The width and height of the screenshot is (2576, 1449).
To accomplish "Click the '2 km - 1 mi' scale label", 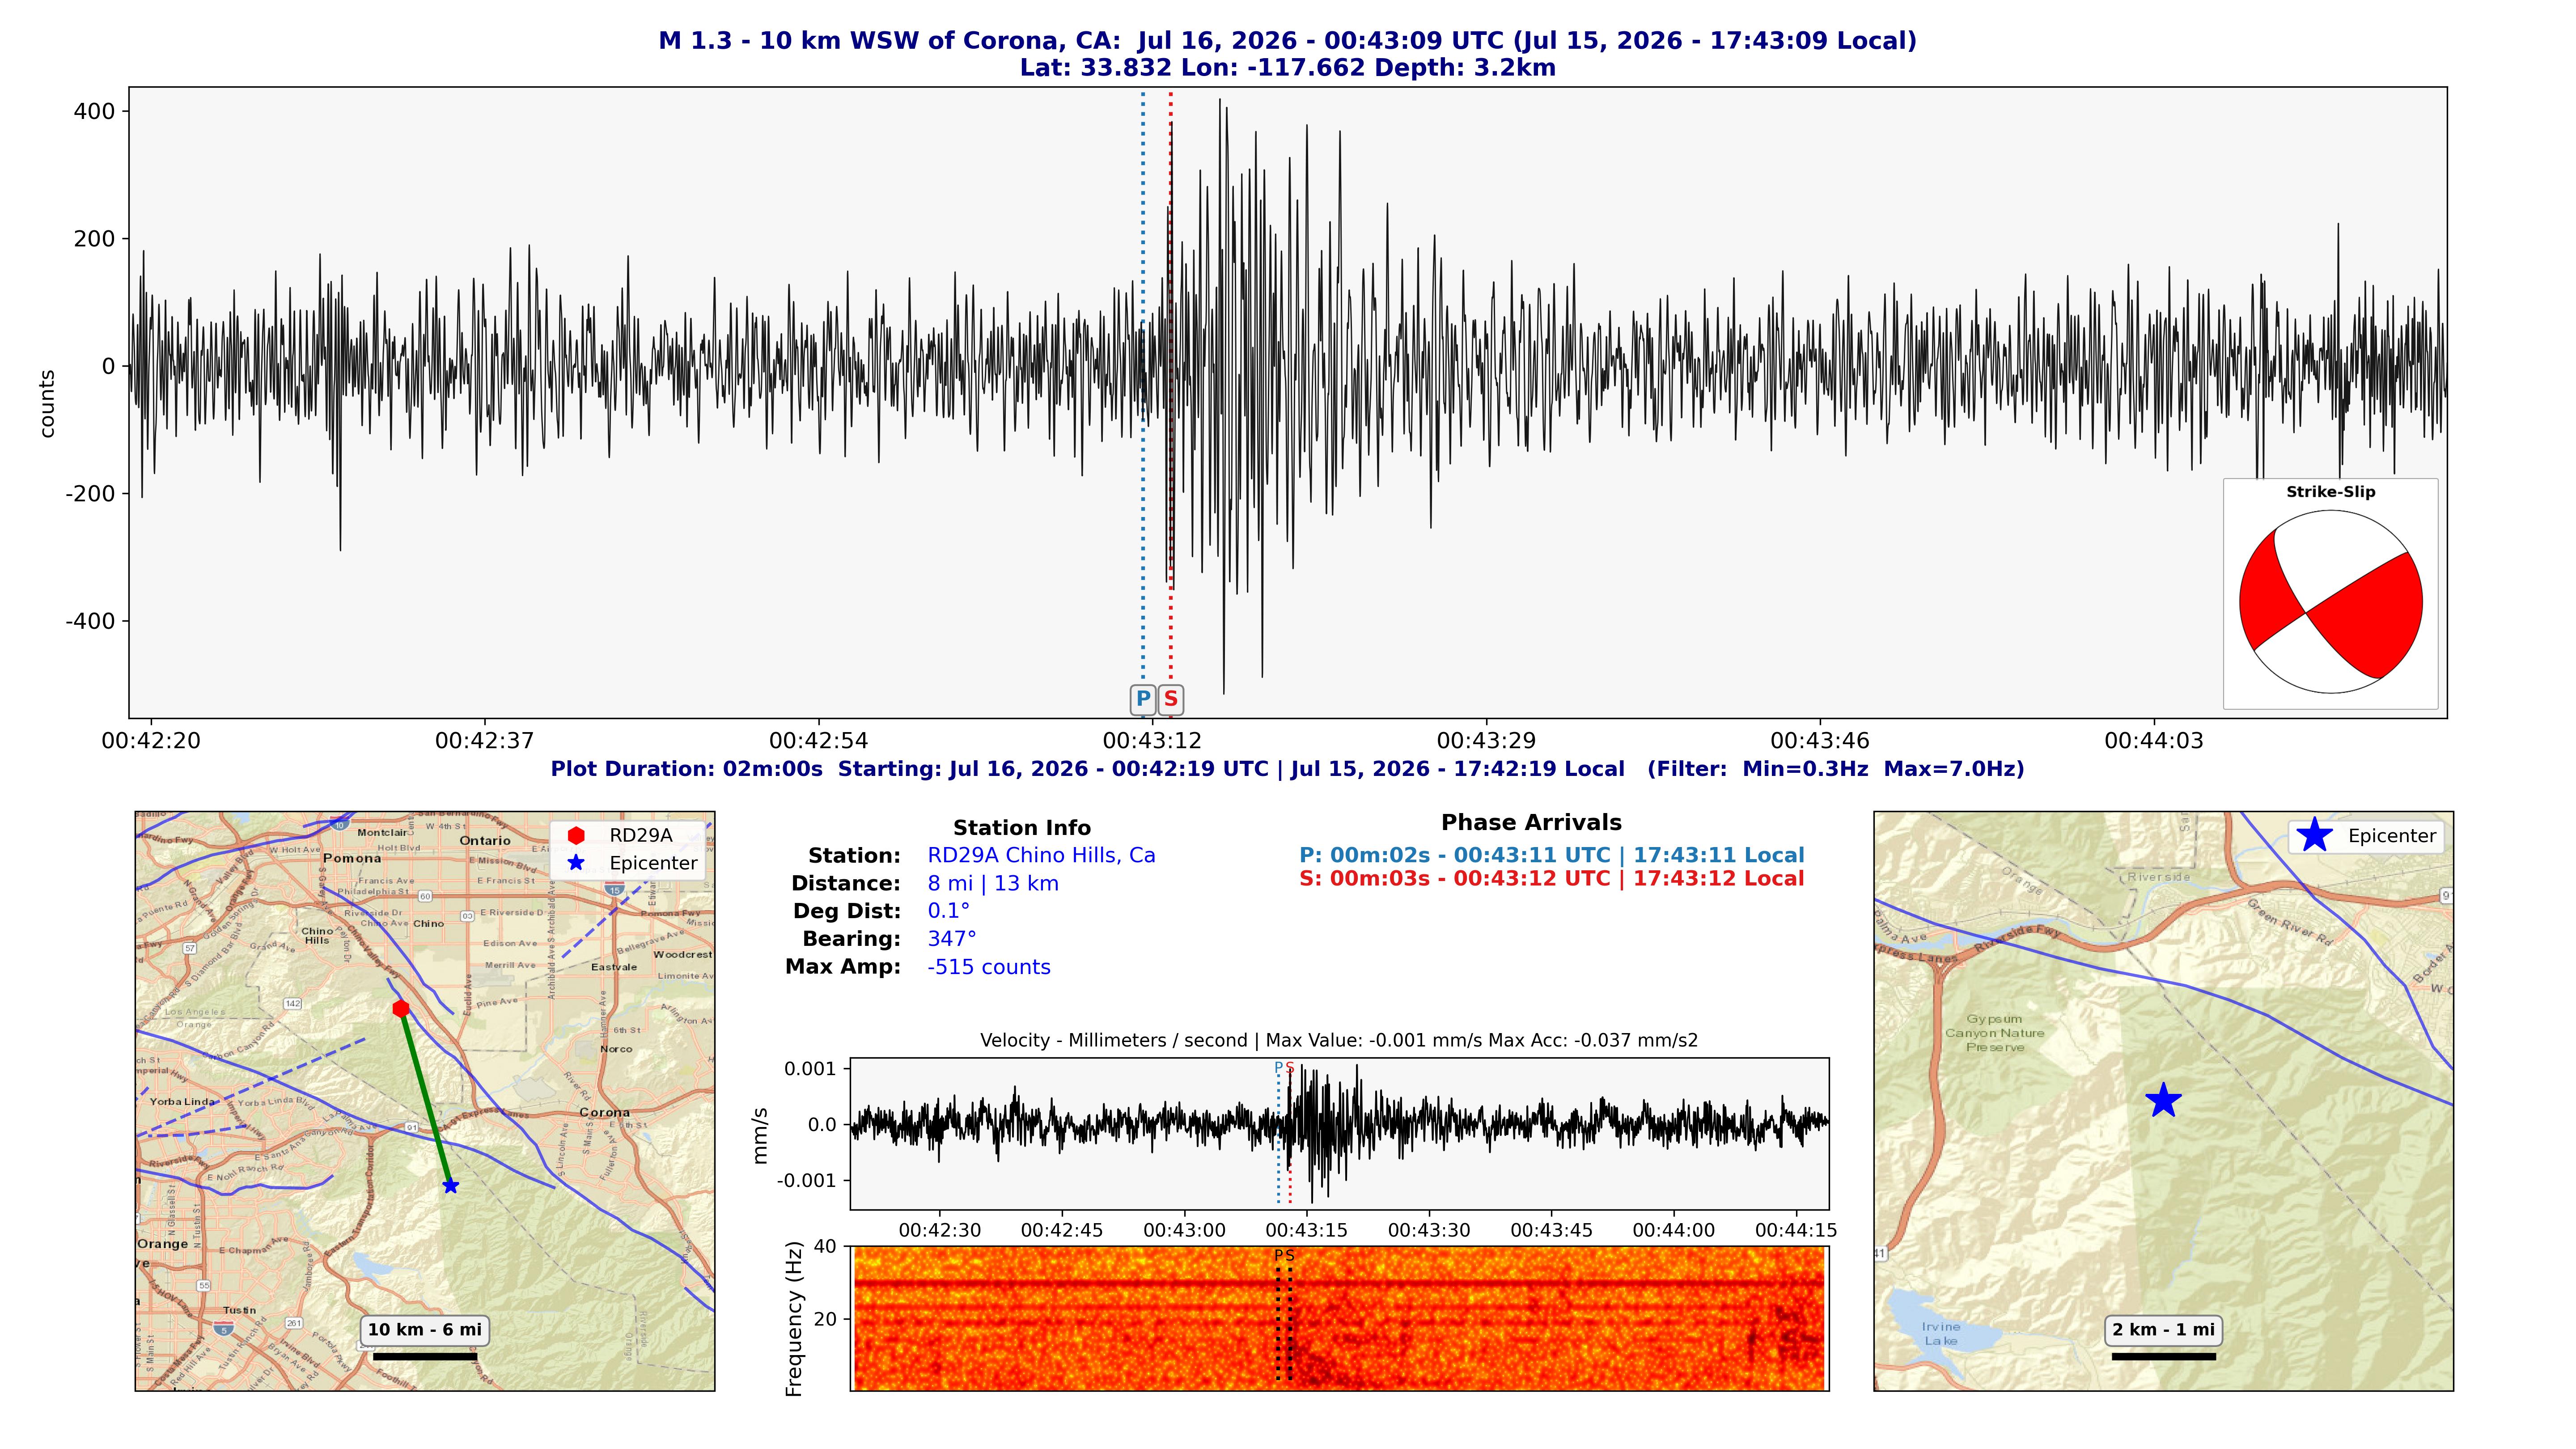I will [x=2164, y=1330].
